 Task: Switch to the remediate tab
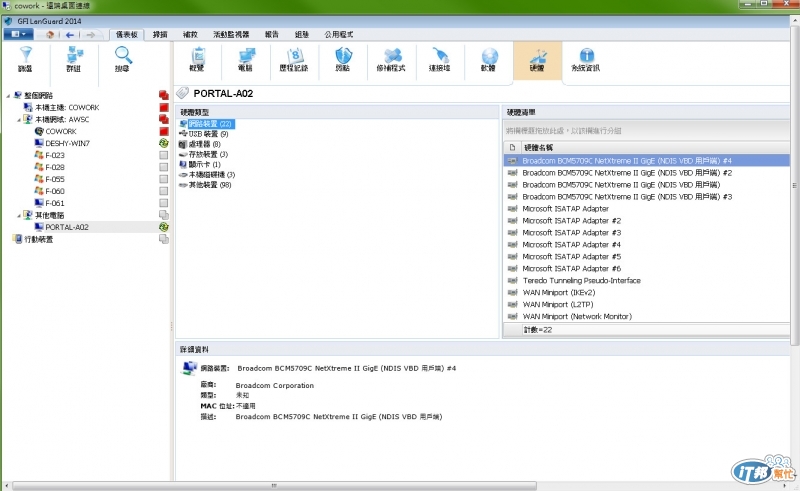point(190,34)
